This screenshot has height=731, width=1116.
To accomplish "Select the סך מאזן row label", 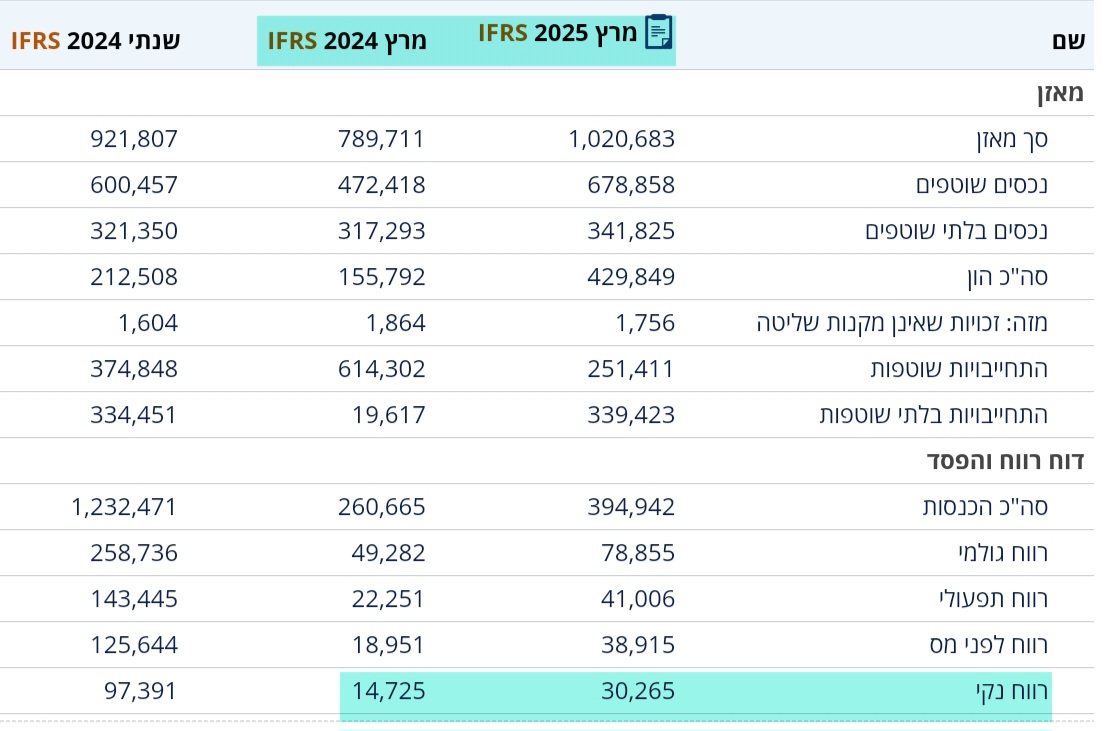I will point(1012,139).
